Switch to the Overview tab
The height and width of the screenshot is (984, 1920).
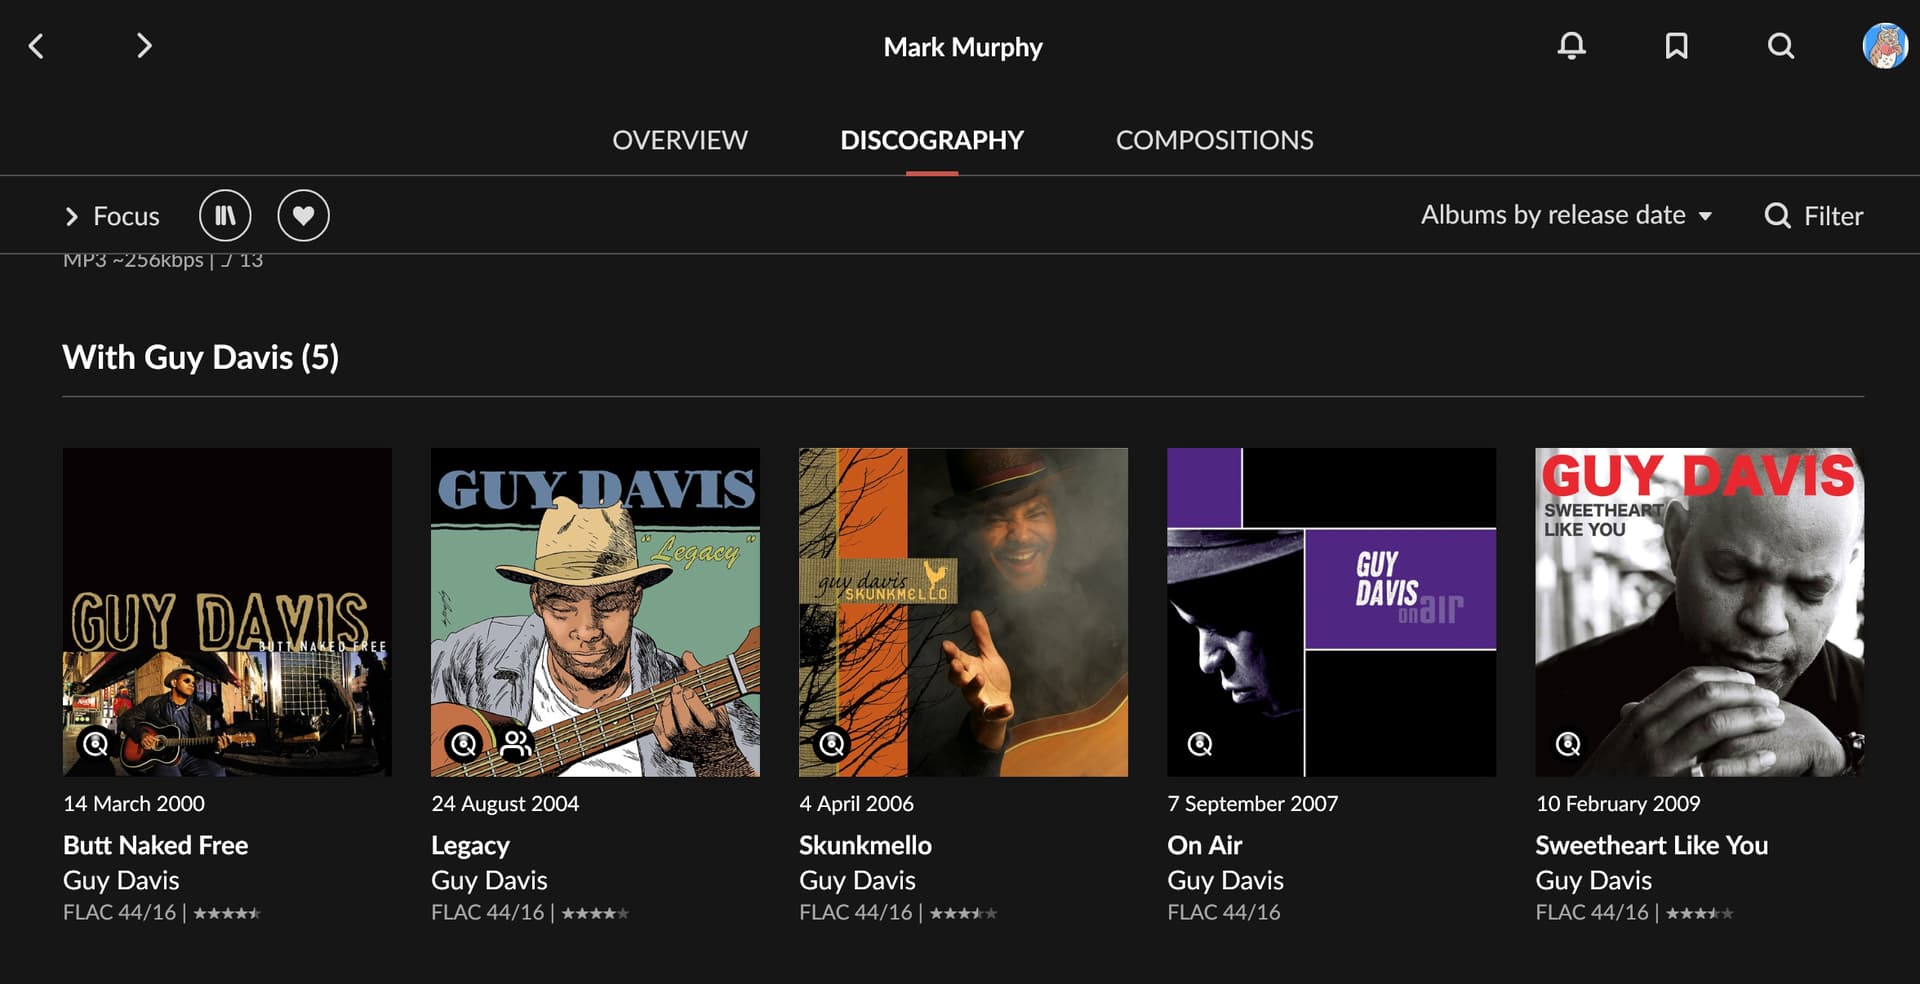[x=680, y=140]
